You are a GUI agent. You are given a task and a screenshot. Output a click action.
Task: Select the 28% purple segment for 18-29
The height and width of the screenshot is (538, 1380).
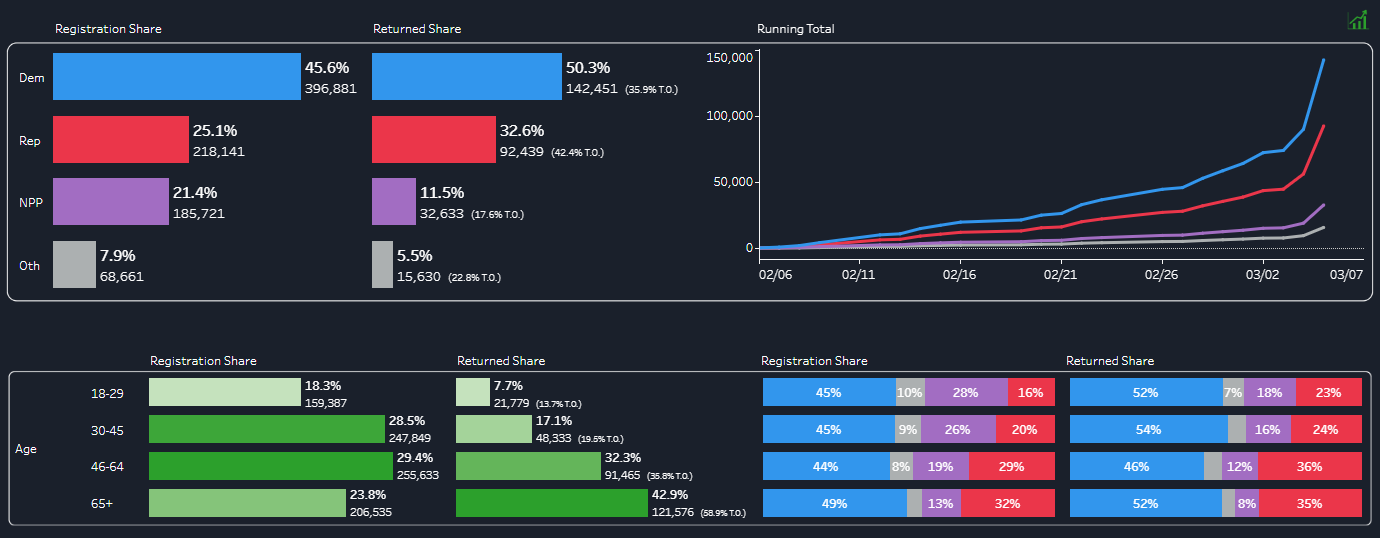(966, 393)
